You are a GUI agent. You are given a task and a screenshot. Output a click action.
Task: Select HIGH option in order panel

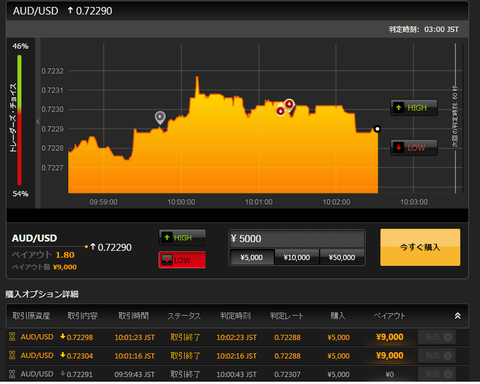click(182, 237)
